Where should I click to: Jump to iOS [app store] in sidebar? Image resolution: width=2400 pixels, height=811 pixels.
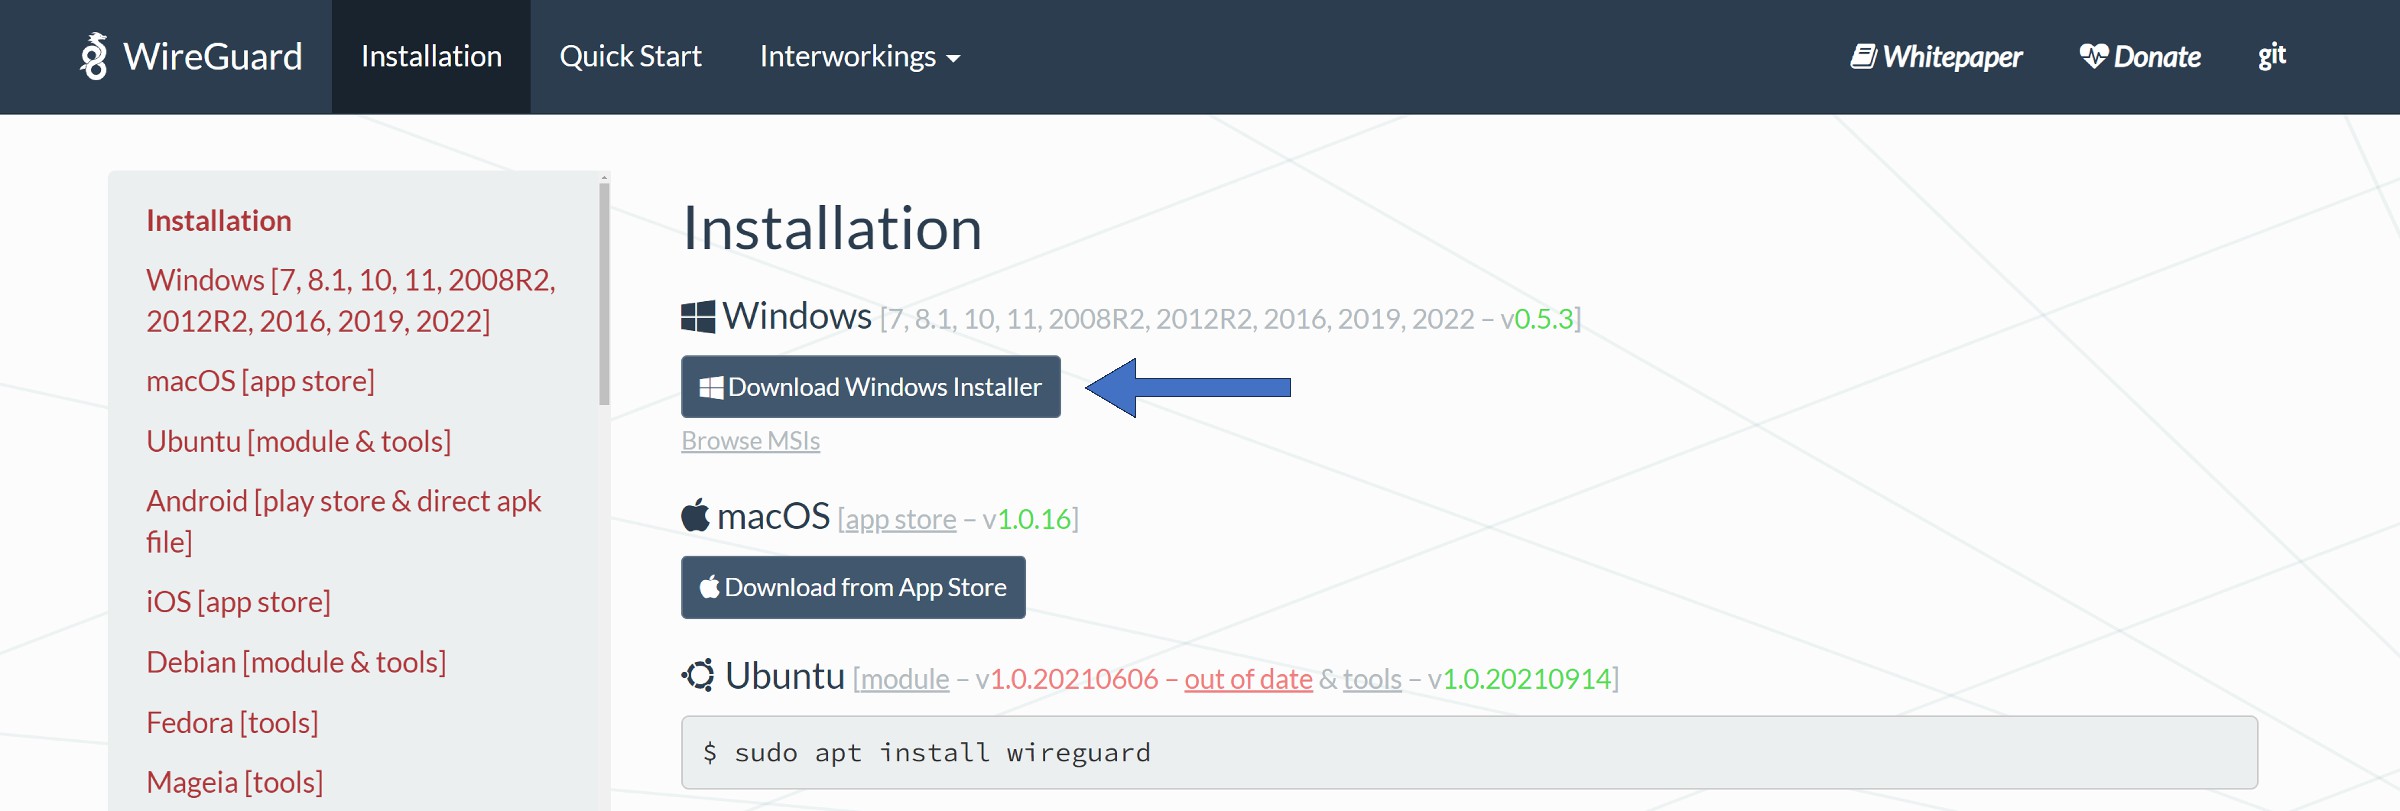point(238,602)
